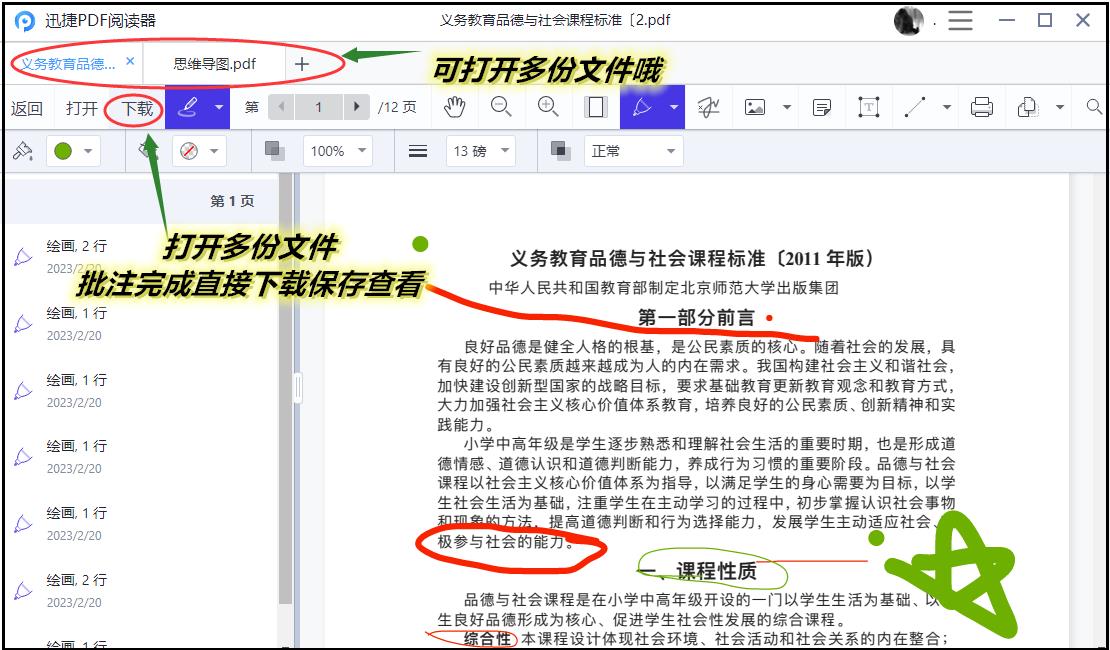1110x650 pixels.
Task: Click the annotation panel scrollbar
Action: (285, 389)
